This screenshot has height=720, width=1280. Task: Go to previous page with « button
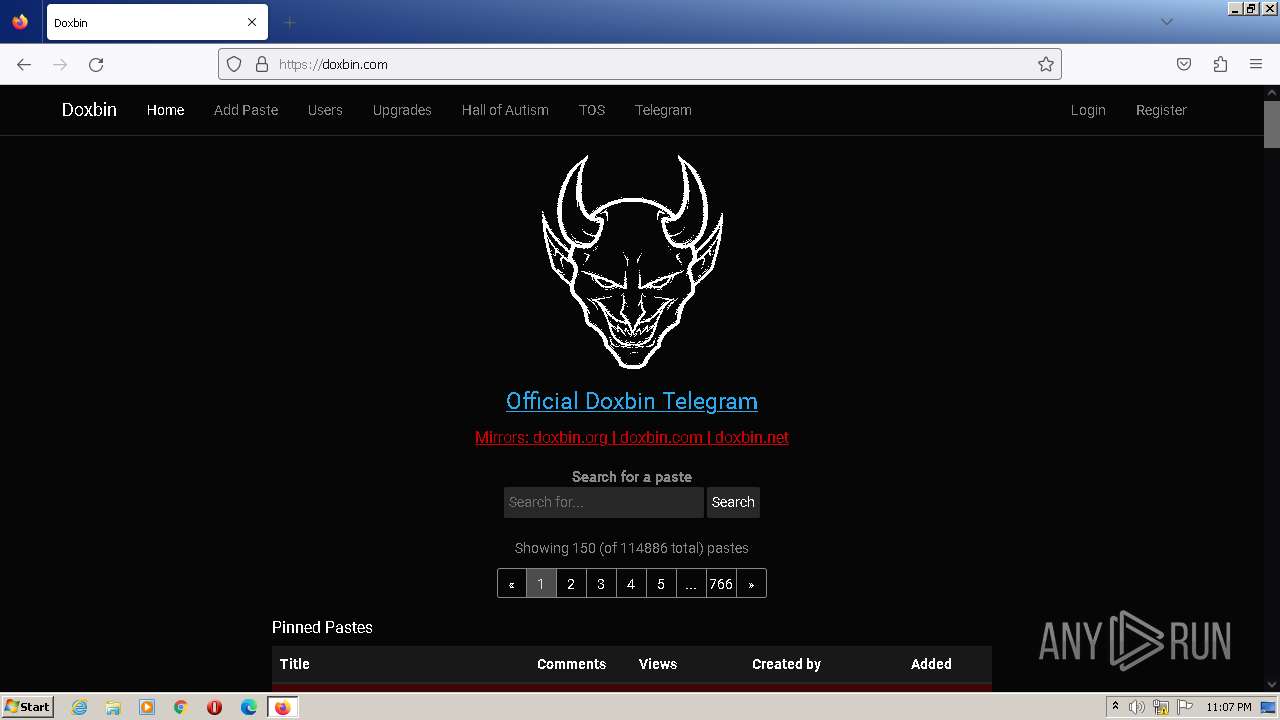pyautogui.click(x=511, y=584)
